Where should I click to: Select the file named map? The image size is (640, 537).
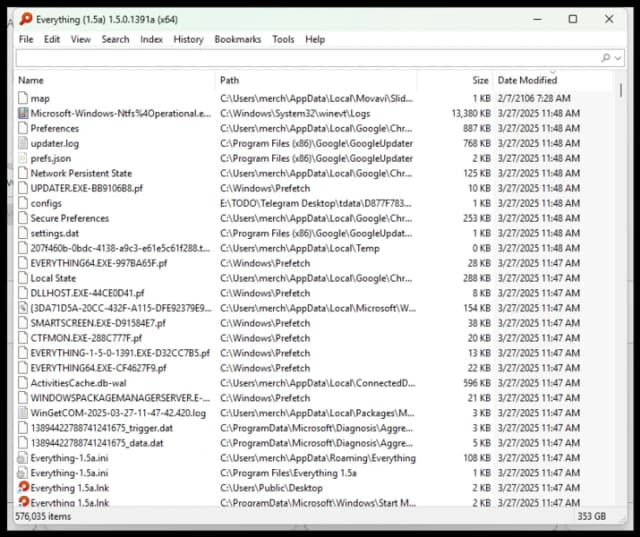40,99
